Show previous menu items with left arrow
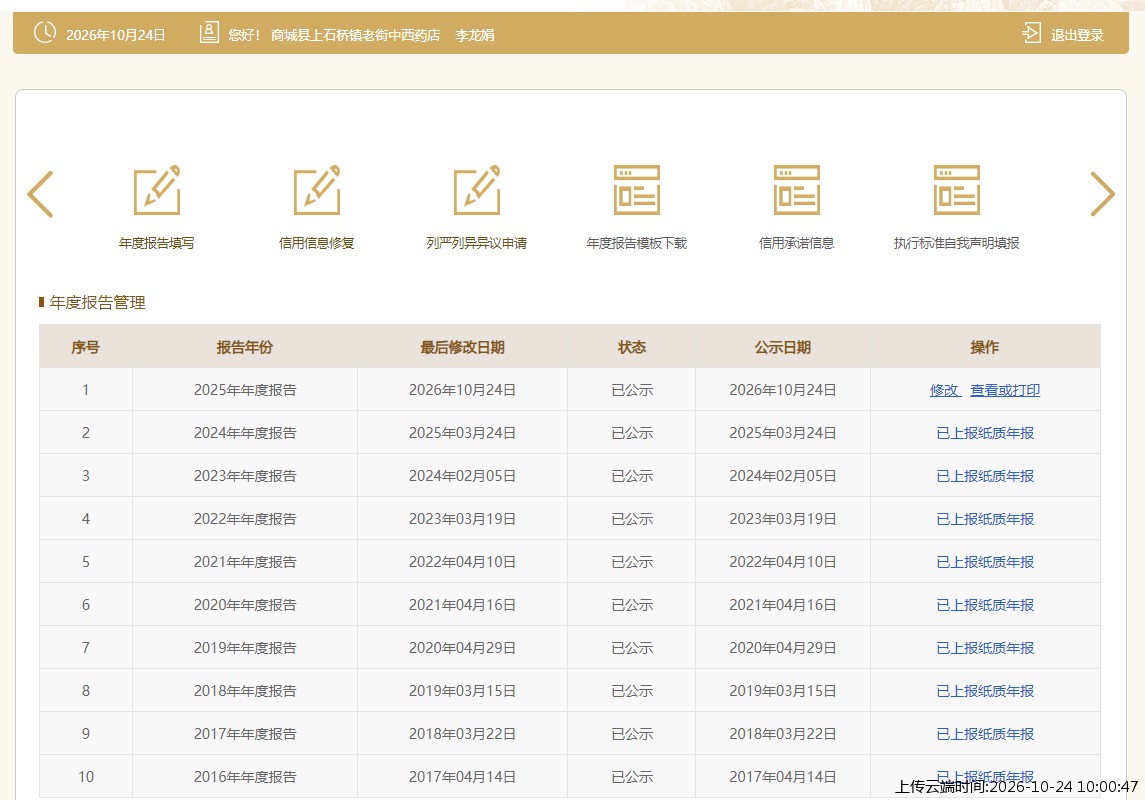 (40, 194)
